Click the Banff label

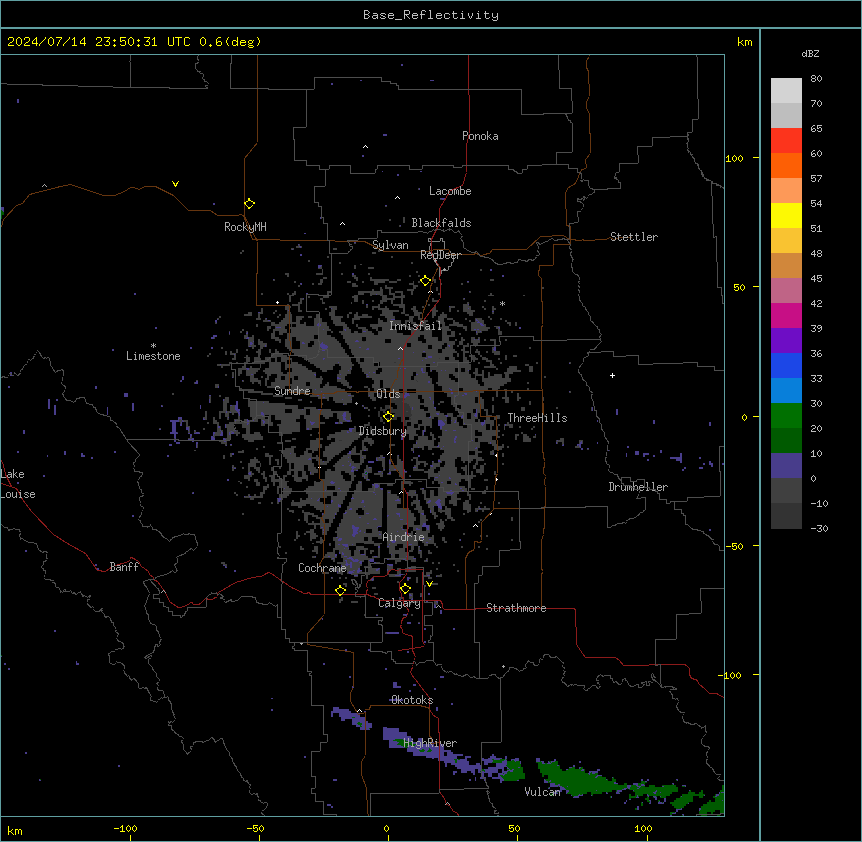[x=124, y=567]
